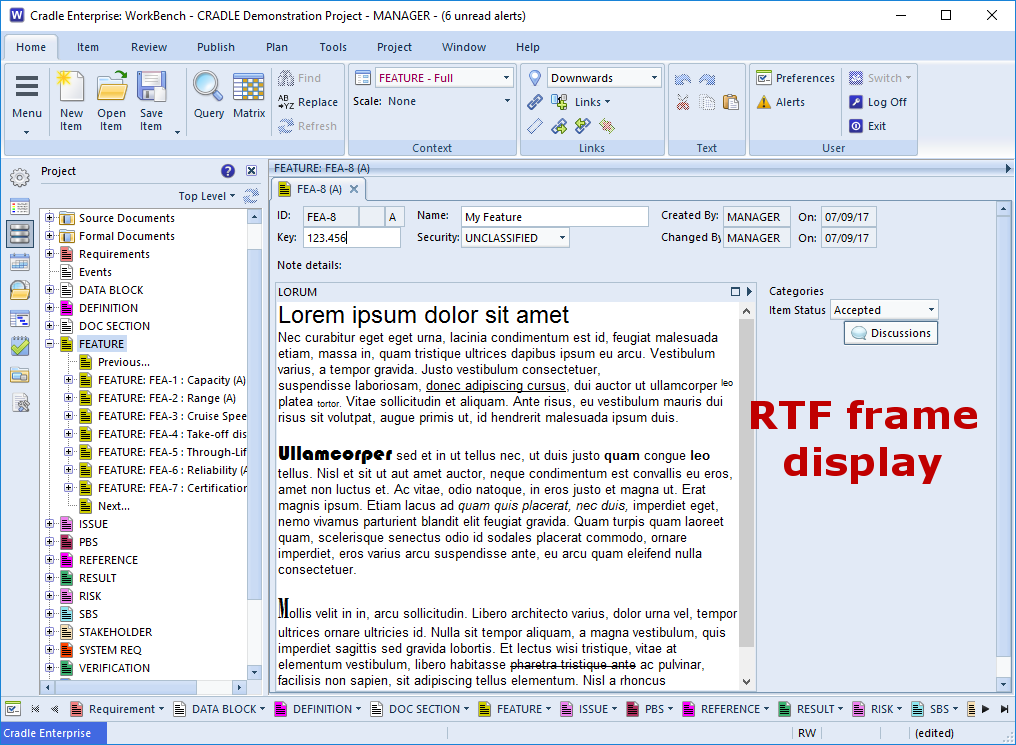Viewport: 1016px width, 745px height.
Task: Open the Scale dropdown
Action: [507, 101]
